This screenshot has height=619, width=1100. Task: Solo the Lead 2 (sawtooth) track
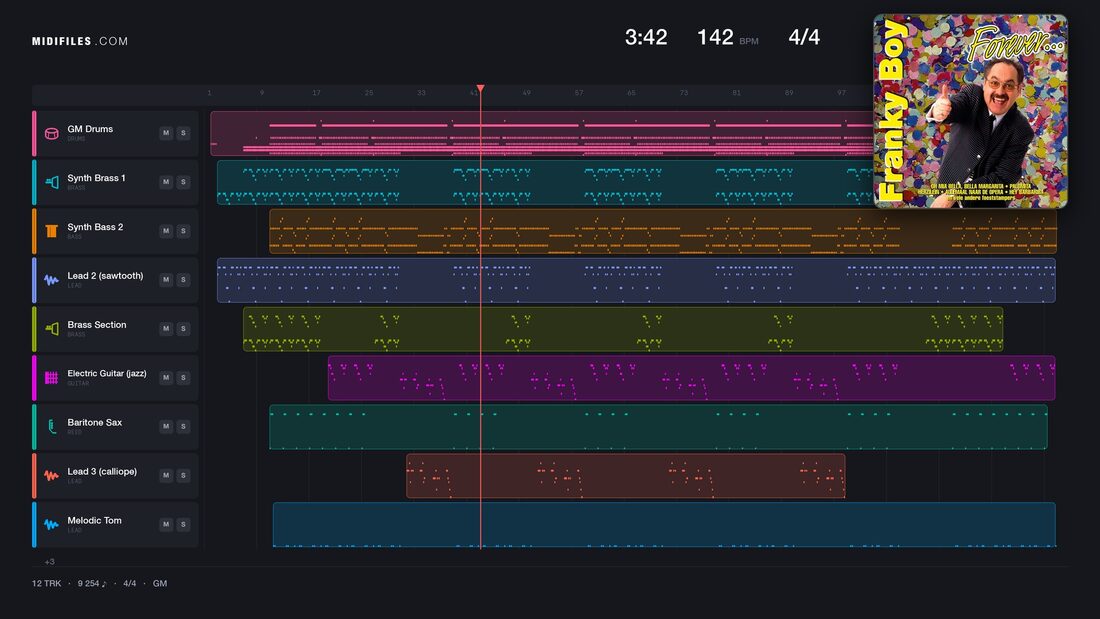[x=183, y=279]
